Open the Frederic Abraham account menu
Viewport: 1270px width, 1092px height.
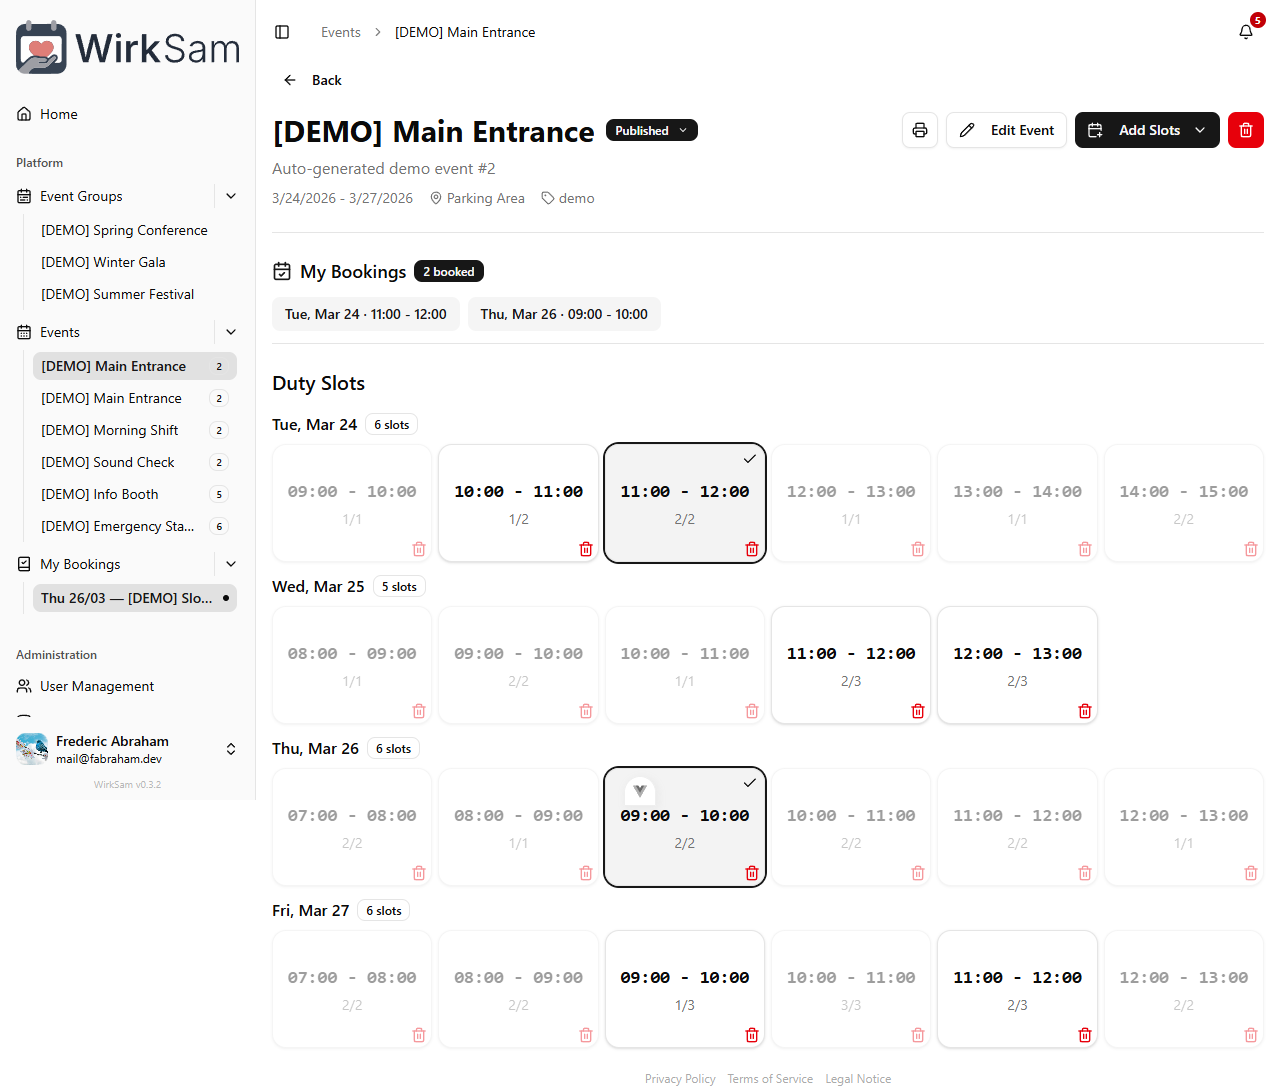coord(127,749)
